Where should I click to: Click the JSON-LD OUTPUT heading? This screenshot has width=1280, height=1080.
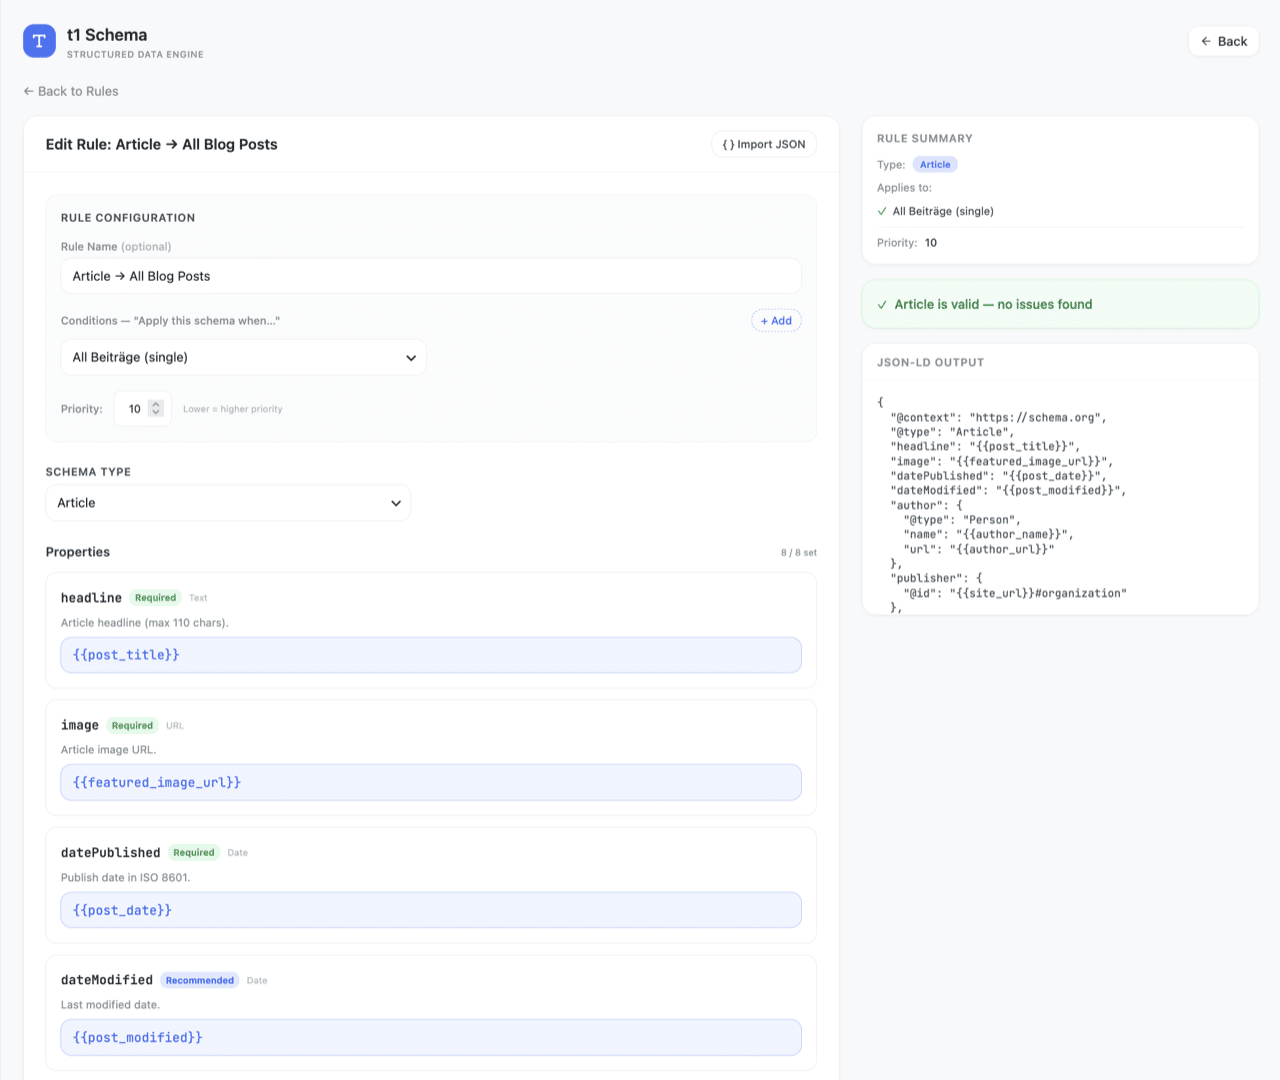(x=930, y=363)
